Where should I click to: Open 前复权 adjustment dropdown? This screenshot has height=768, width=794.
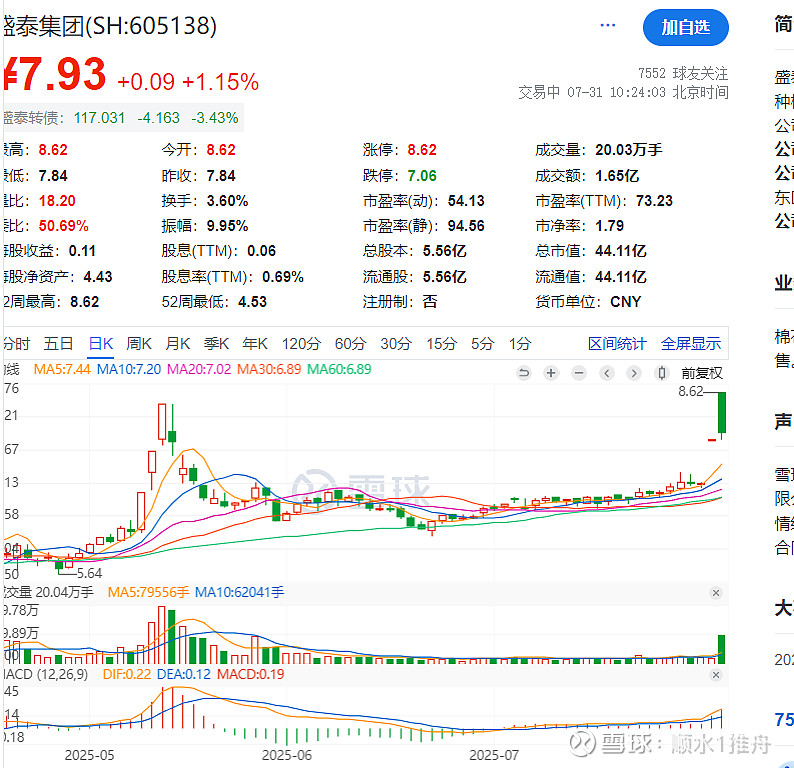tap(702, 374)
